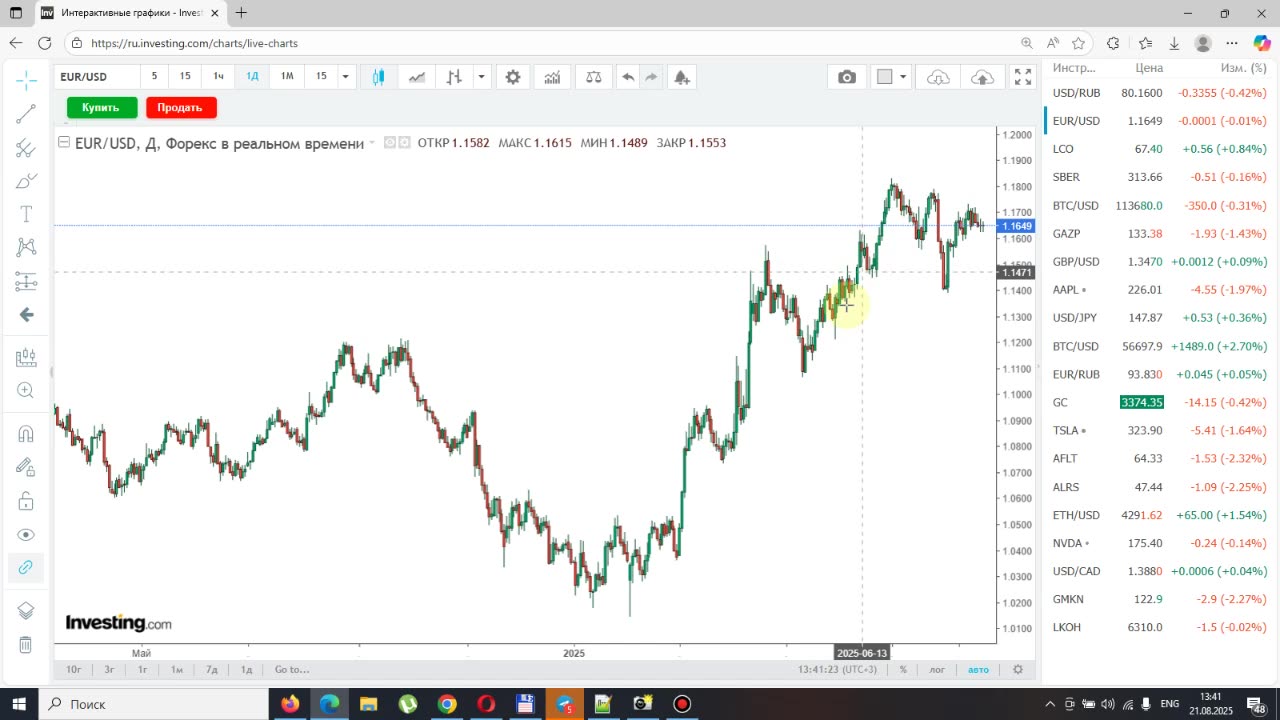Take a chart snapshot with camera icon
The height and width of the screenshot is (720, 1280).
pyautogui.click(x=847, y=77)
